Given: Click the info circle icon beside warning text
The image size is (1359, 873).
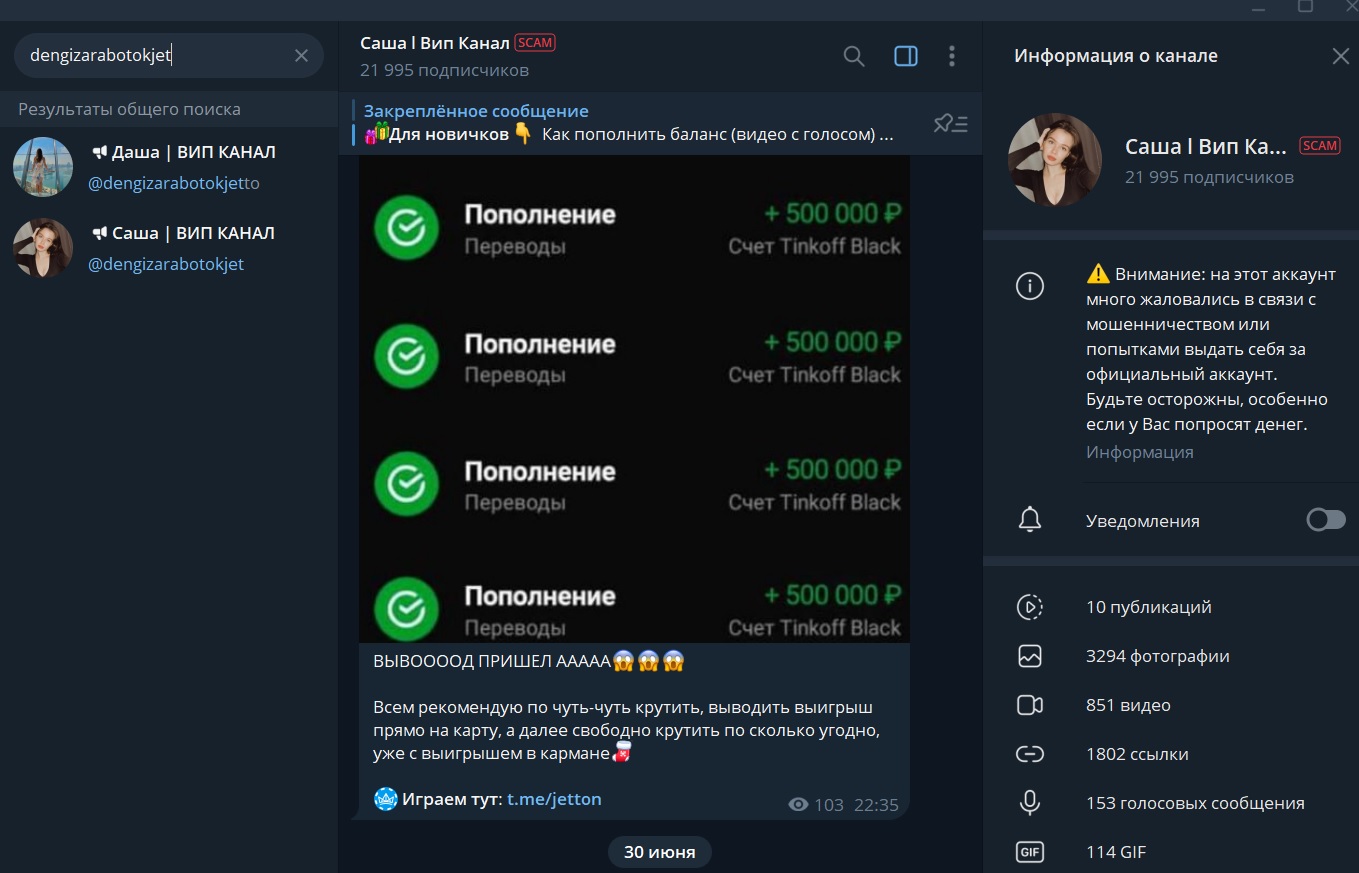Looking at the screenshot, I should [1029, 286].
